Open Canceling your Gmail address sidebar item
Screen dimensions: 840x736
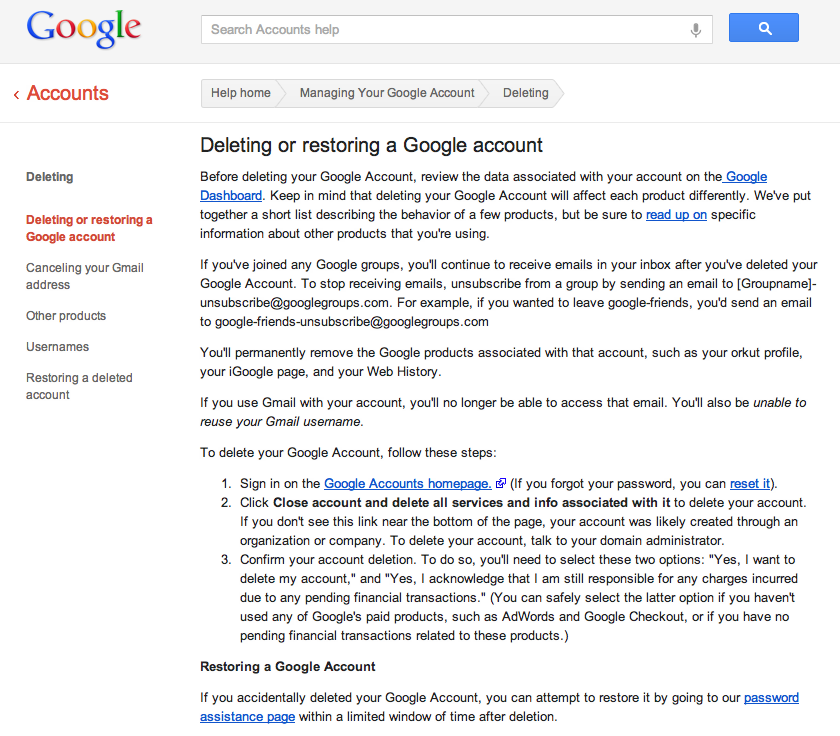(x=85, y=276)
